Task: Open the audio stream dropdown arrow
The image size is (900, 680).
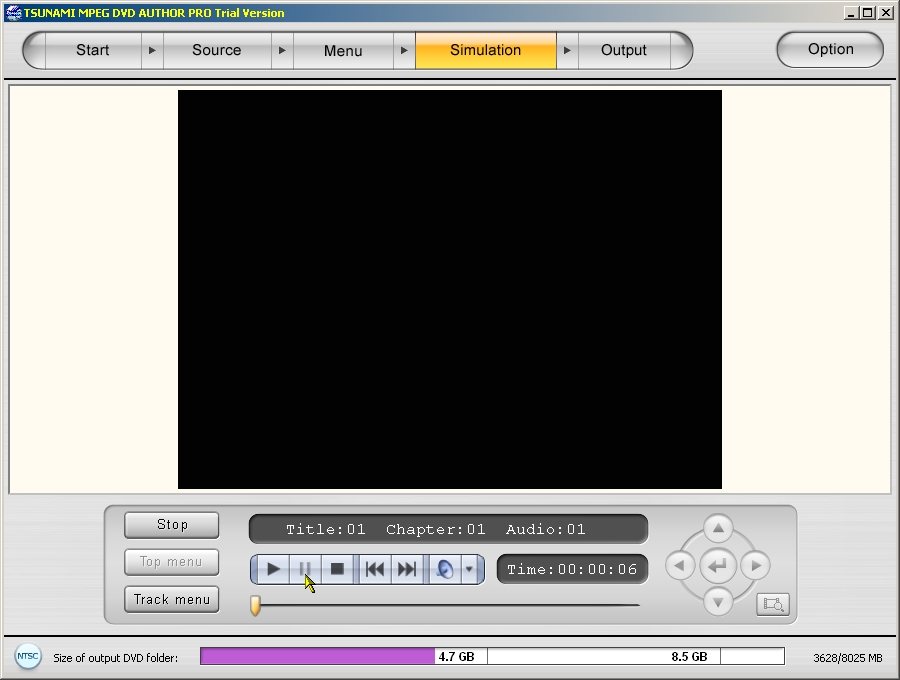Action: tap(469, 569)
